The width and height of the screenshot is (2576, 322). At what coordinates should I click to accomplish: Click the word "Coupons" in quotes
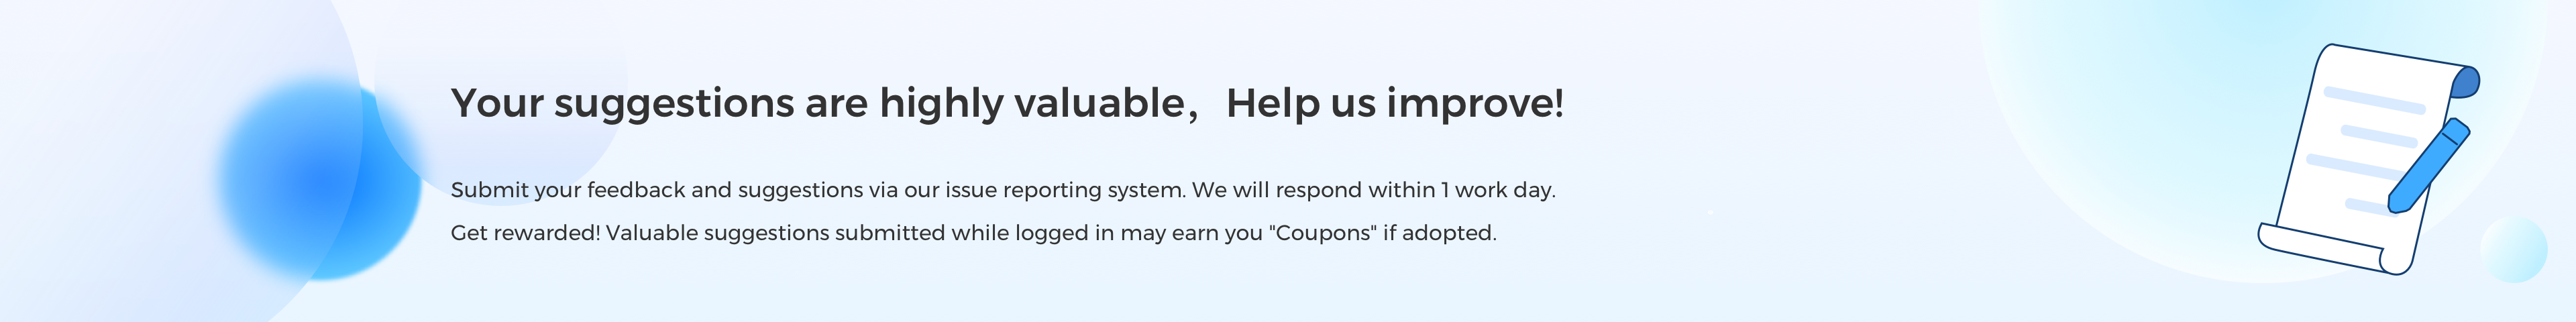click(1323, 233)
